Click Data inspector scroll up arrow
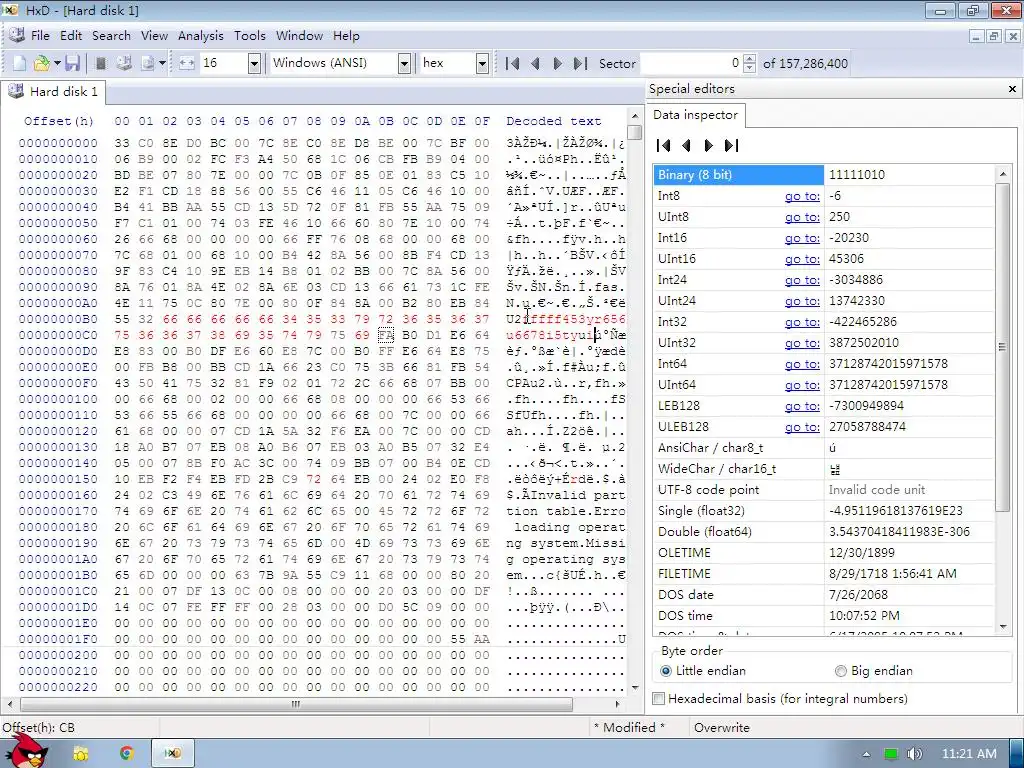This screenshot has width=1024, height=768. pyautogui.click(x=1003, y=174)
